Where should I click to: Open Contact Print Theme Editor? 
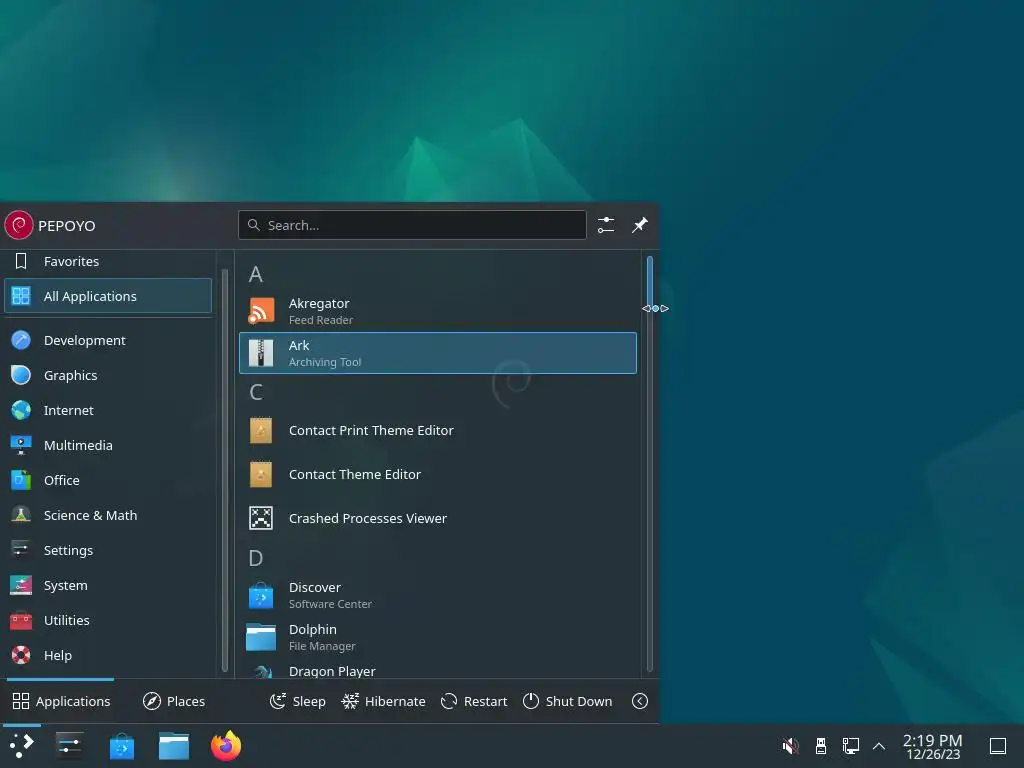[x=438, y=430]
